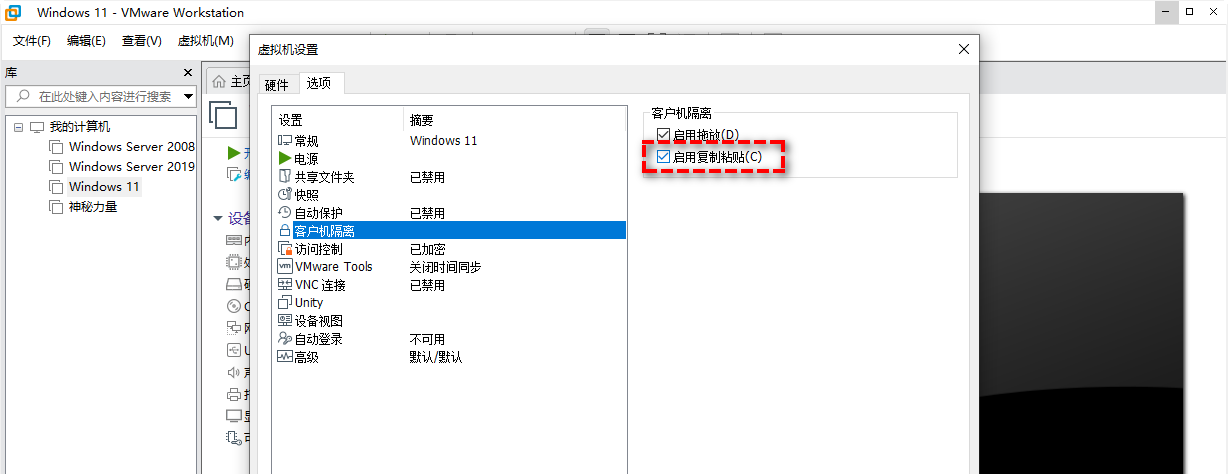The image size is (1228, 474).
Task: Select the 高级 (Advanced) settings row
Action: 450,357
